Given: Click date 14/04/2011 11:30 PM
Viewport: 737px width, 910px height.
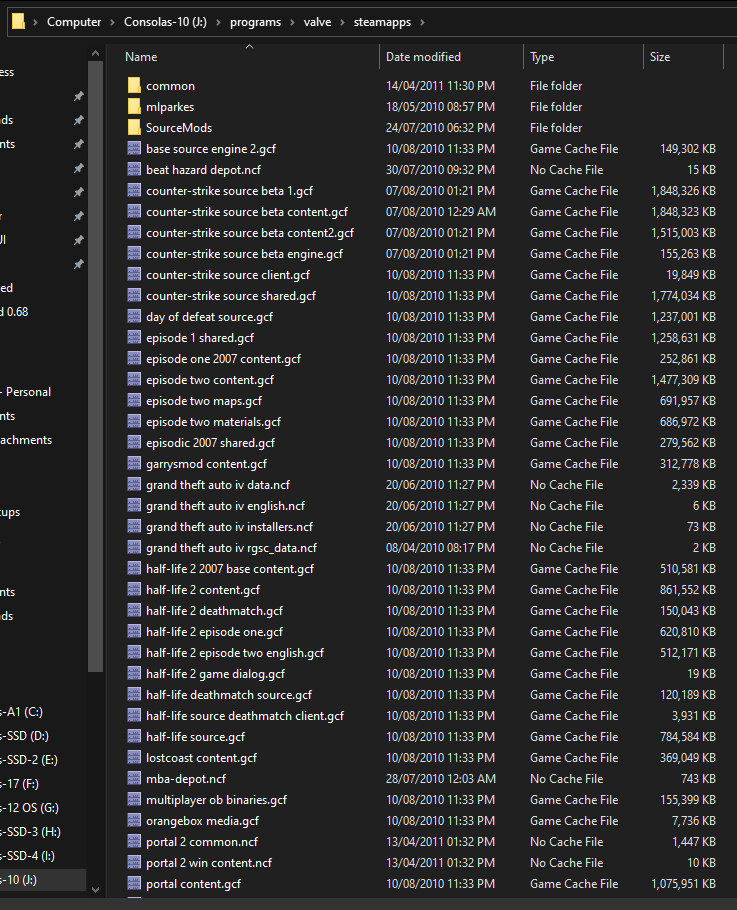Looking at the screenshot, I should tap(440, 86).
